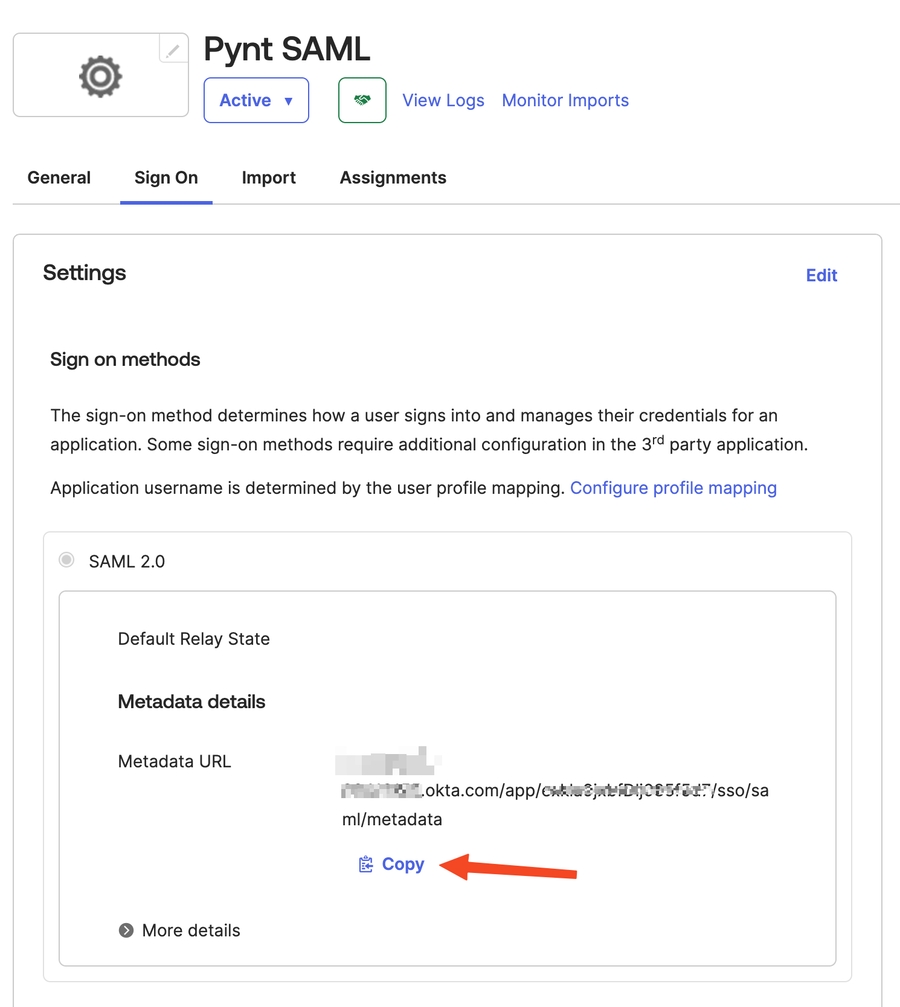The width and height of the screenshot is (900, 1007).
Task: Expand More details chevron
Action: point(126,931)
